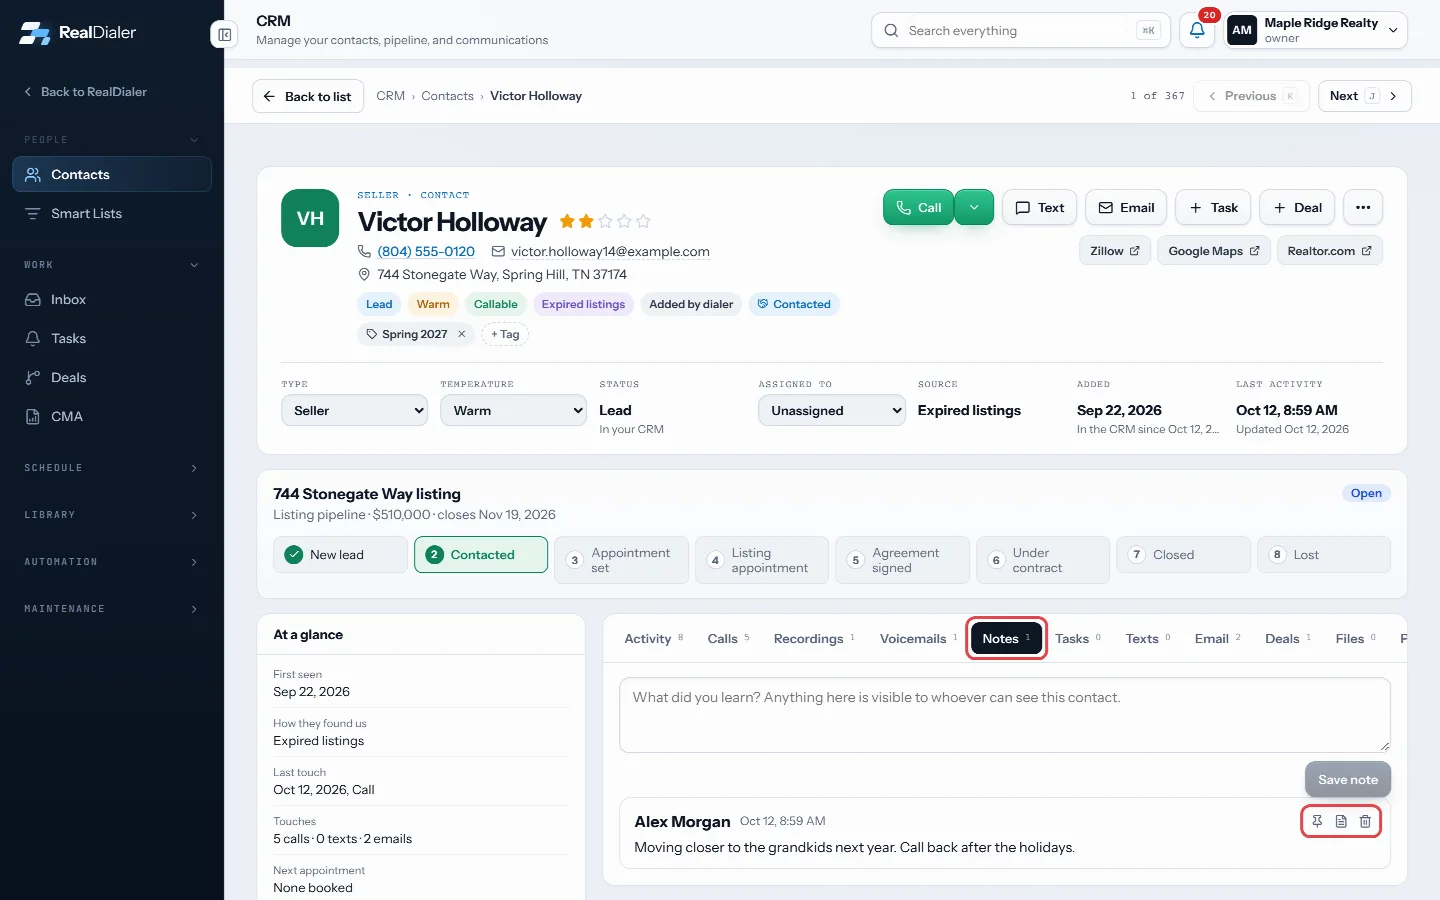This screenshot has width=1440, height=900.
Task: Expand the Call options arrow
Action: [x=974, y=207]
